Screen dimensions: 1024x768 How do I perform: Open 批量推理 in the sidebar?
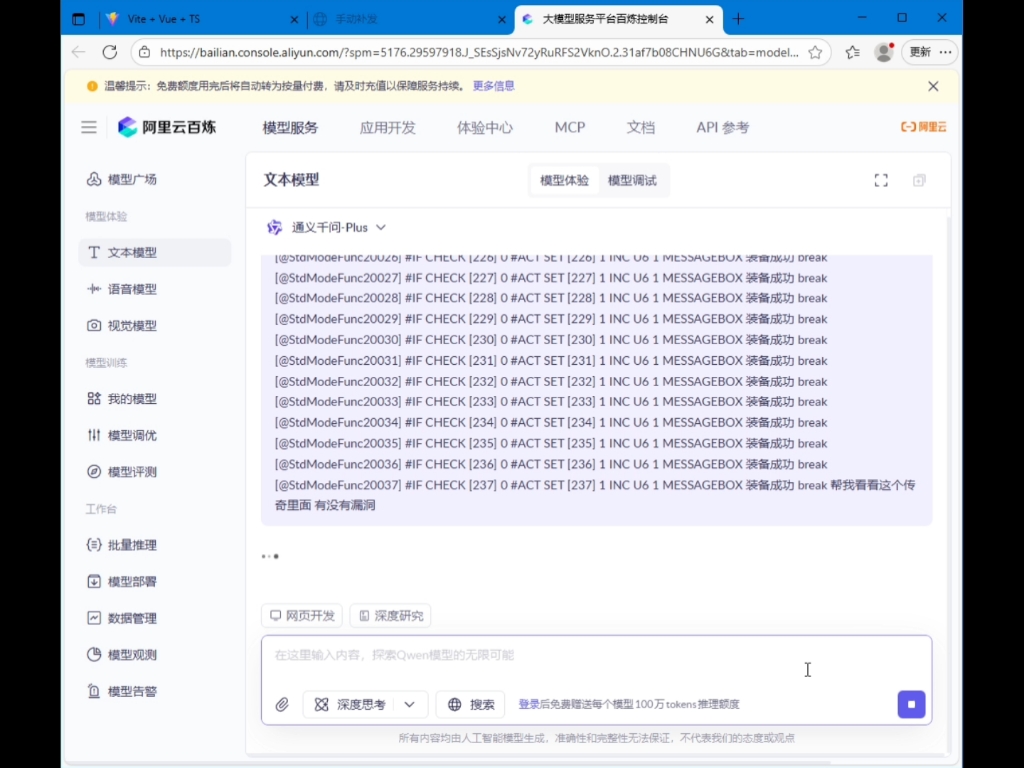tap(122, 545)
